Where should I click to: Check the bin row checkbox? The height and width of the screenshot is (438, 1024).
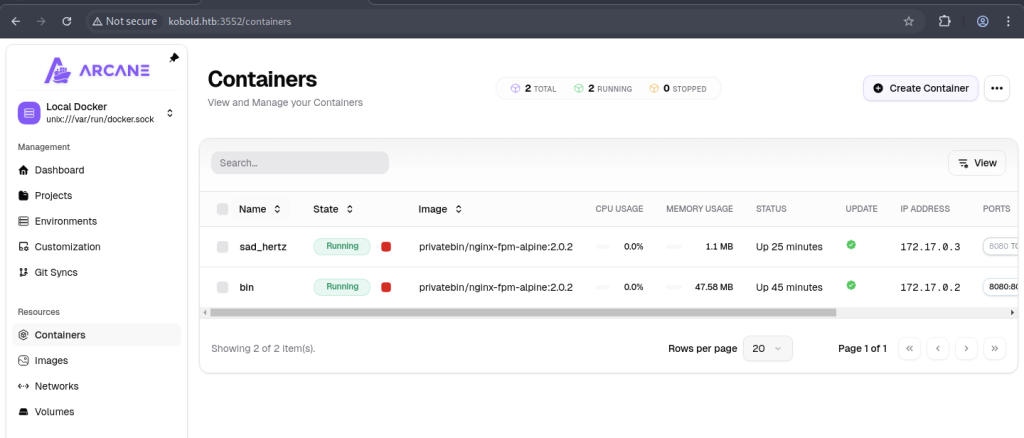coord(223,287)
